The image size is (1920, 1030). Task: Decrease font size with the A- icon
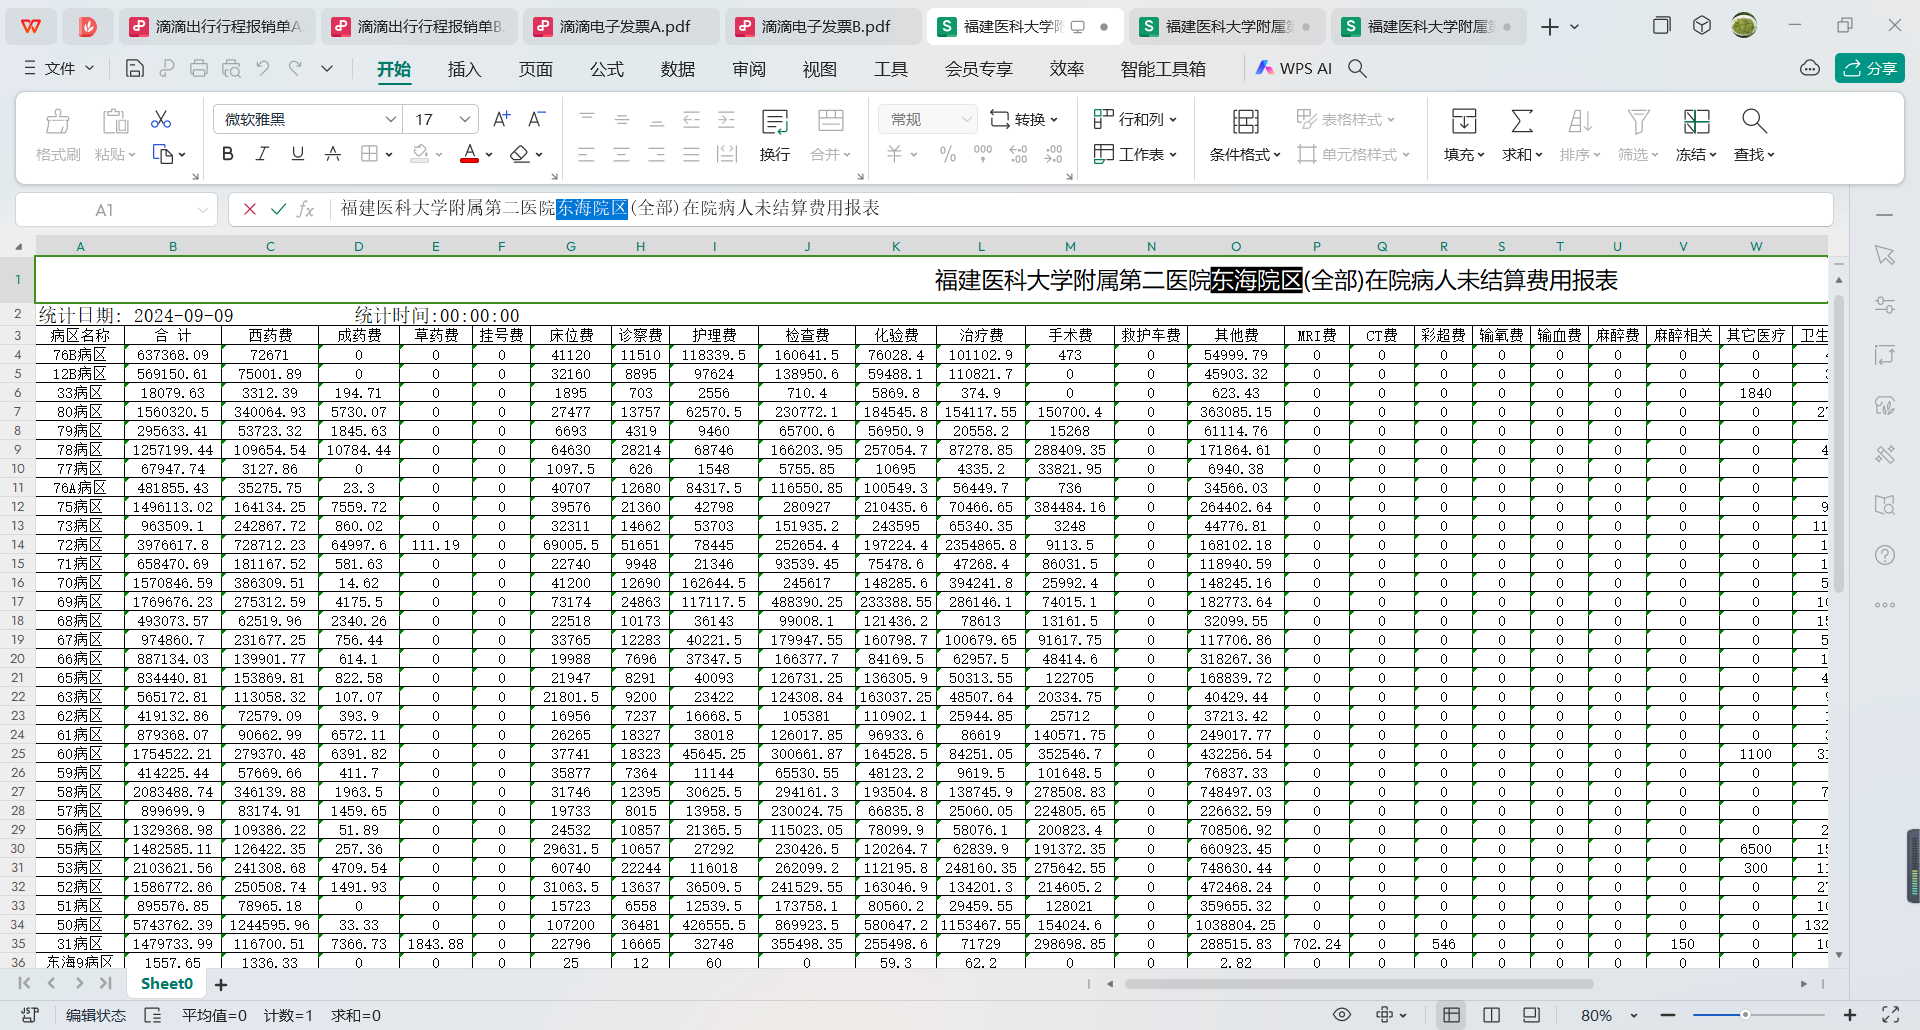click(x=536, y=119)
